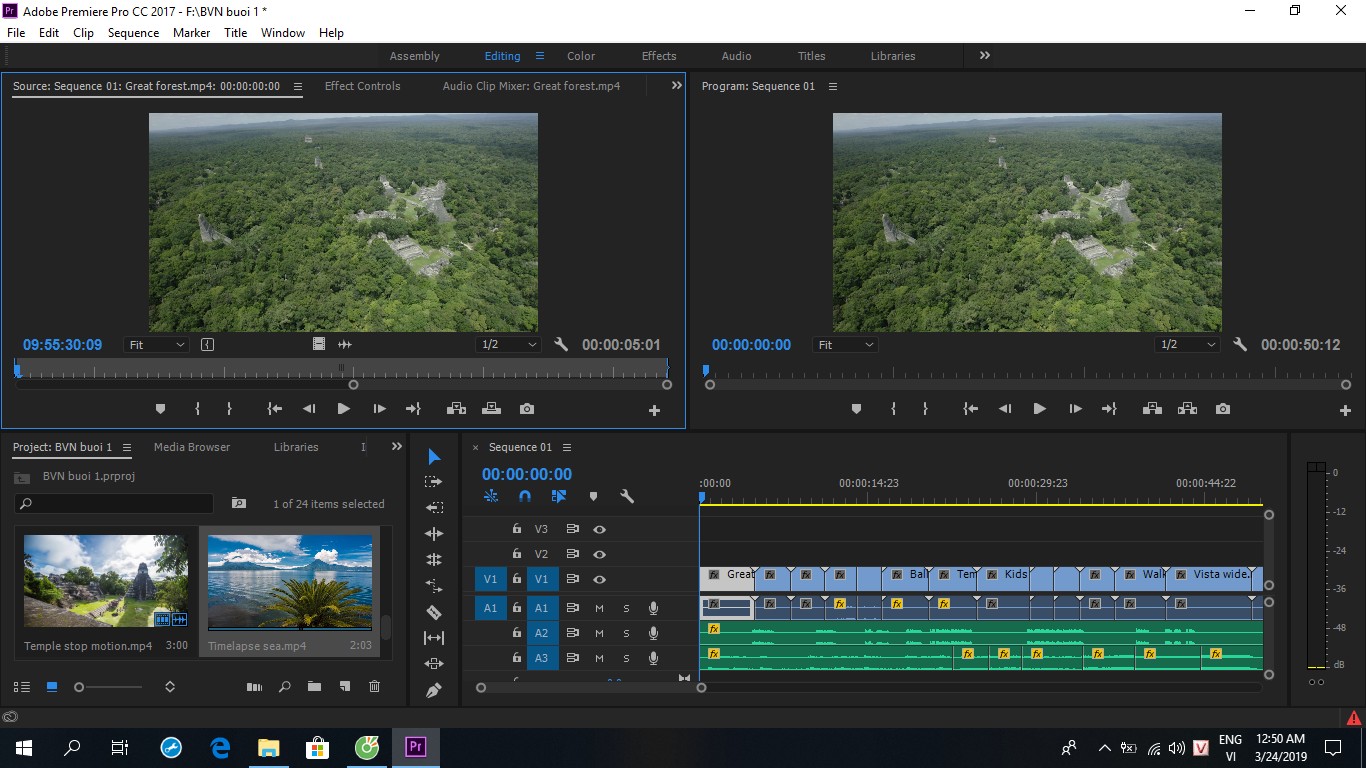Add a marker in the Sequence 01 timeline
Screen dimensions: 1366x768
click(x=593, y=496)
